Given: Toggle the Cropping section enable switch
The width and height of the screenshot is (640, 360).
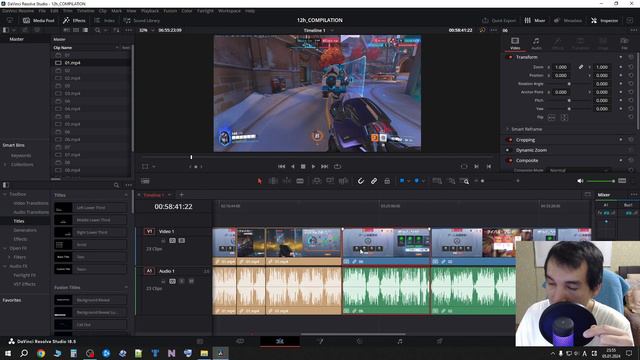Looking at the screenshot, I should coord(509,140).
